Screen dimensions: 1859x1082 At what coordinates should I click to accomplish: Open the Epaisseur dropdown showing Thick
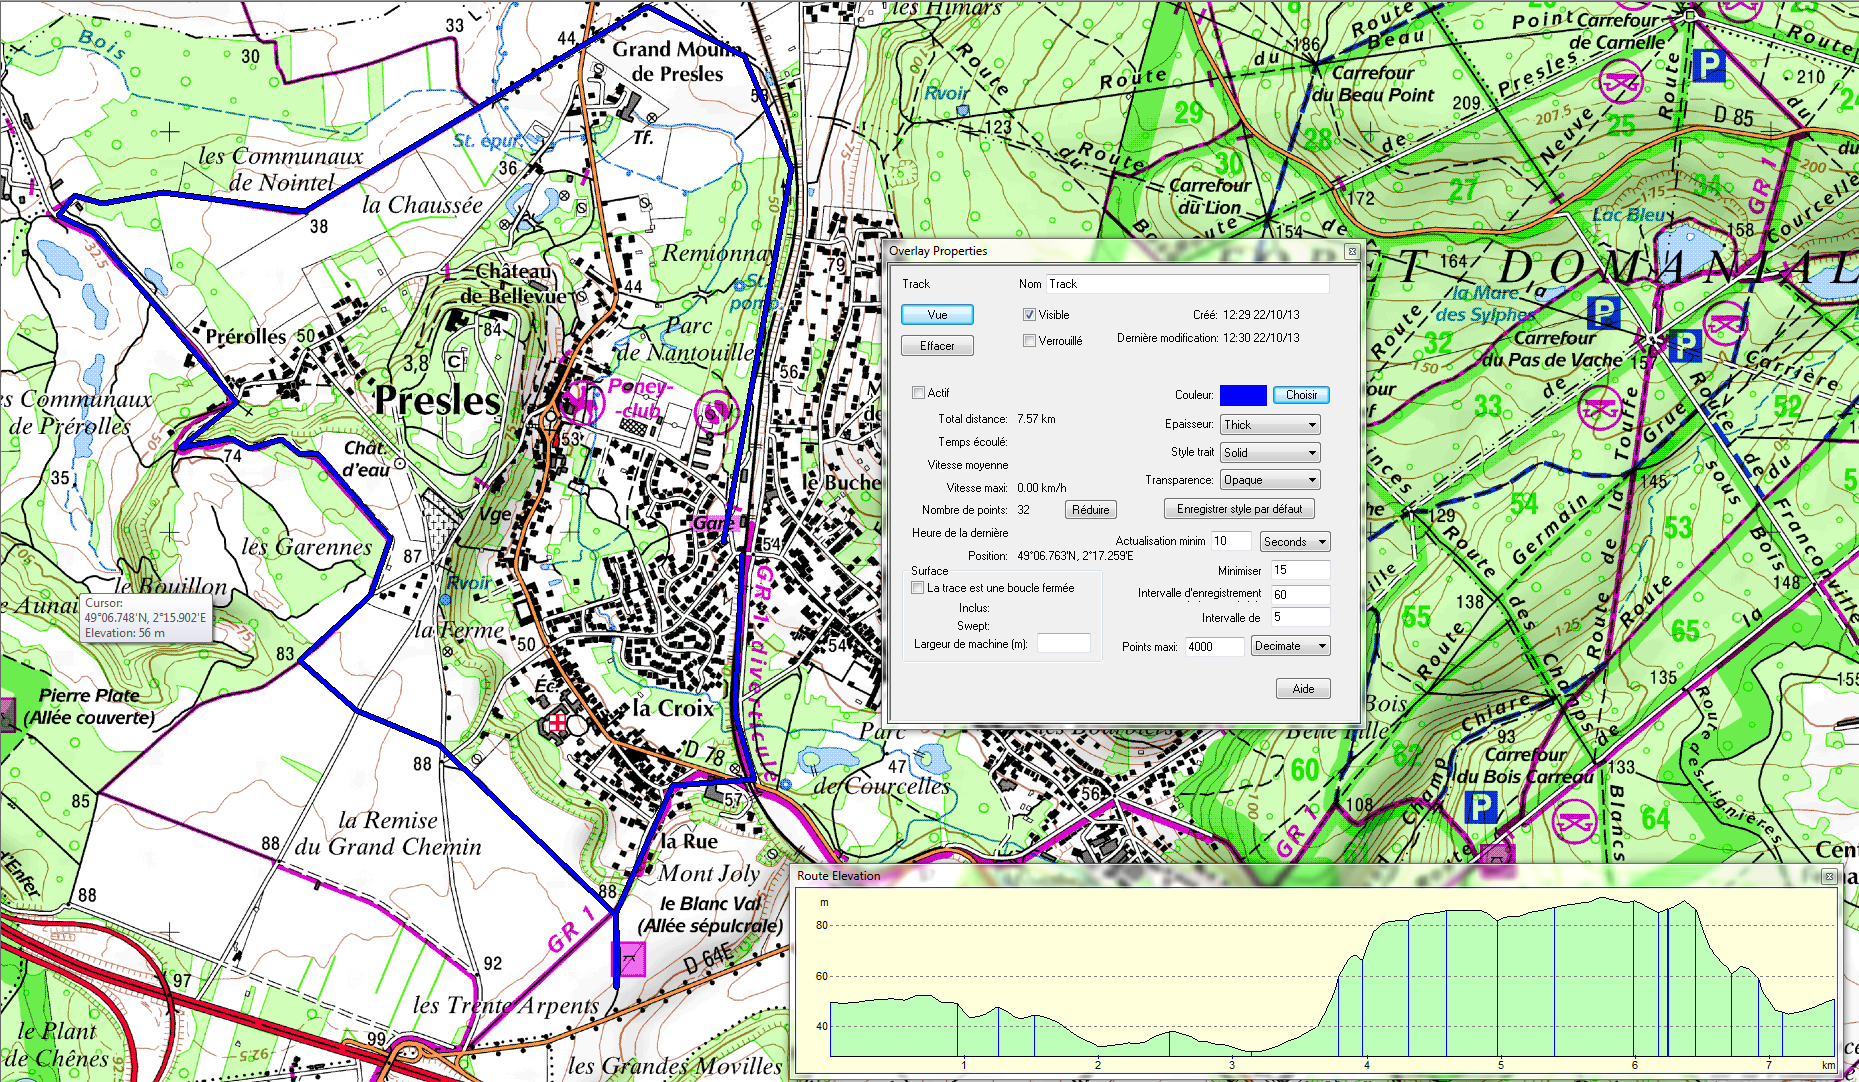point(1270,425)
